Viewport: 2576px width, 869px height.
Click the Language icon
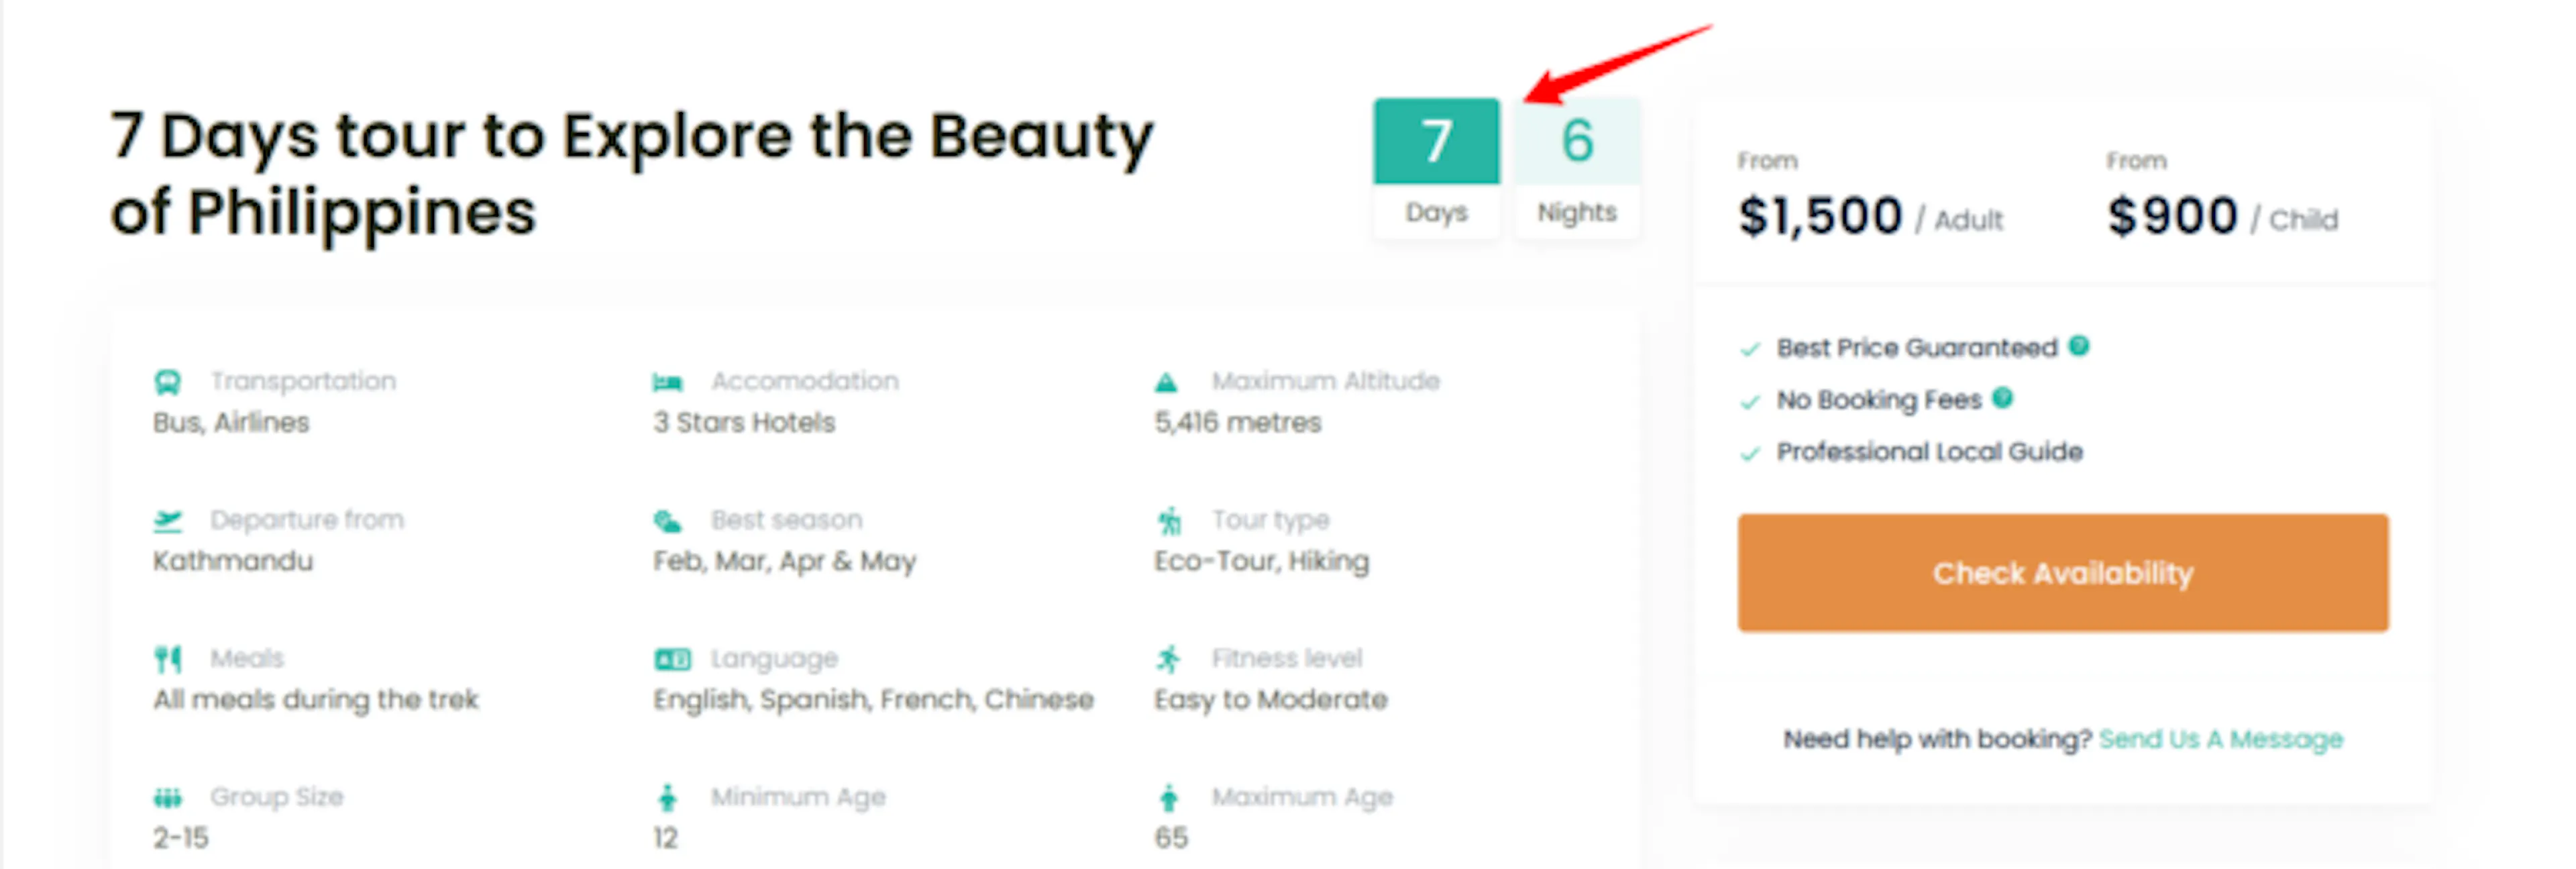tap(672, 659)
